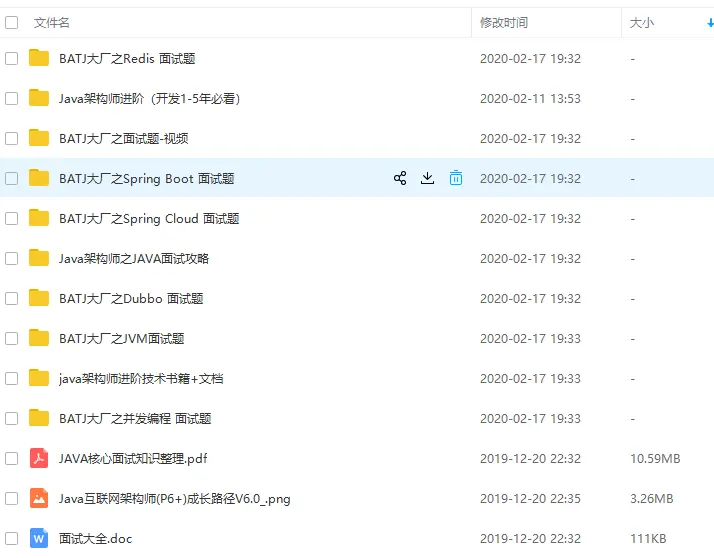The height and width of the screenshot is (558, 714).
Task: Check the box for 面试大全.doc
Action: [x=11, y=538]
